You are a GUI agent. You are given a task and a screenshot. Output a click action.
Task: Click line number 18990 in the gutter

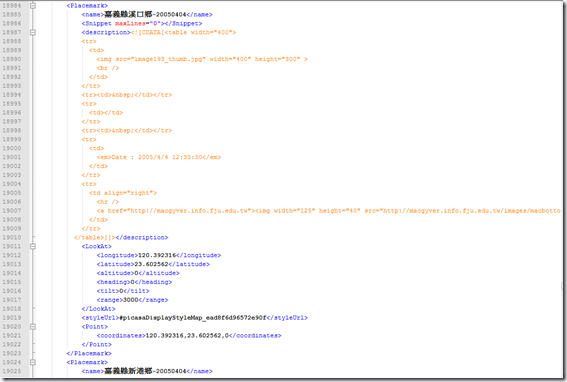tap(12, 59)
